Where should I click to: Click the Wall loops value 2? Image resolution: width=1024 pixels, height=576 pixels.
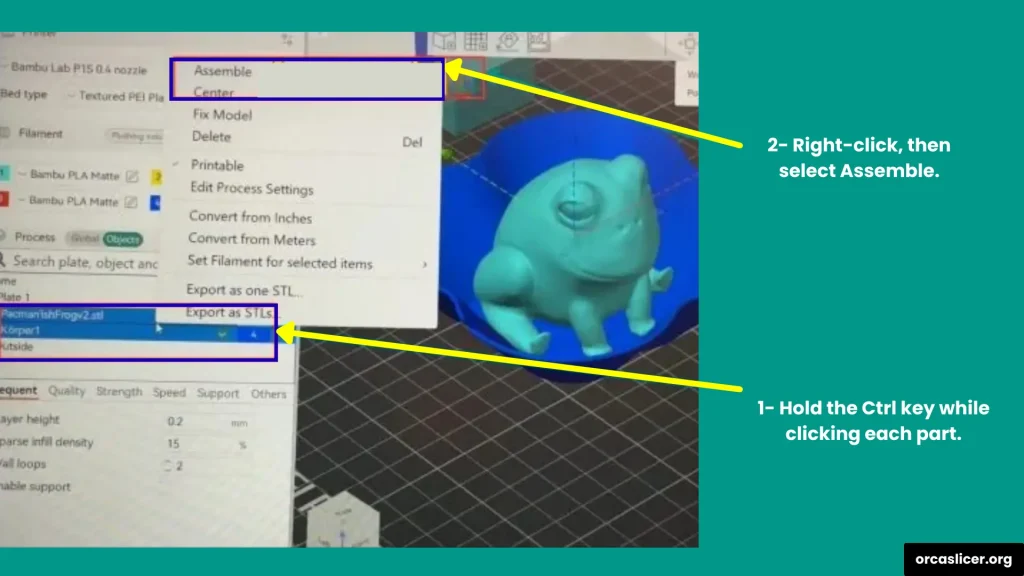click(179, 466)
